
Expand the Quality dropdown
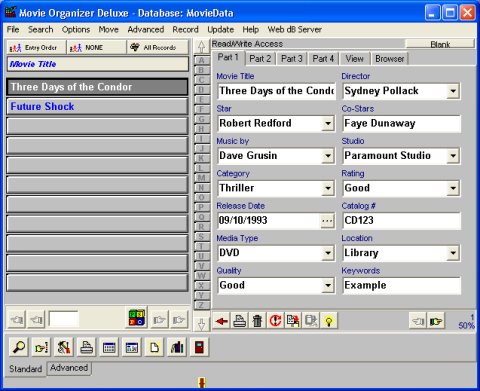(328, 285)
